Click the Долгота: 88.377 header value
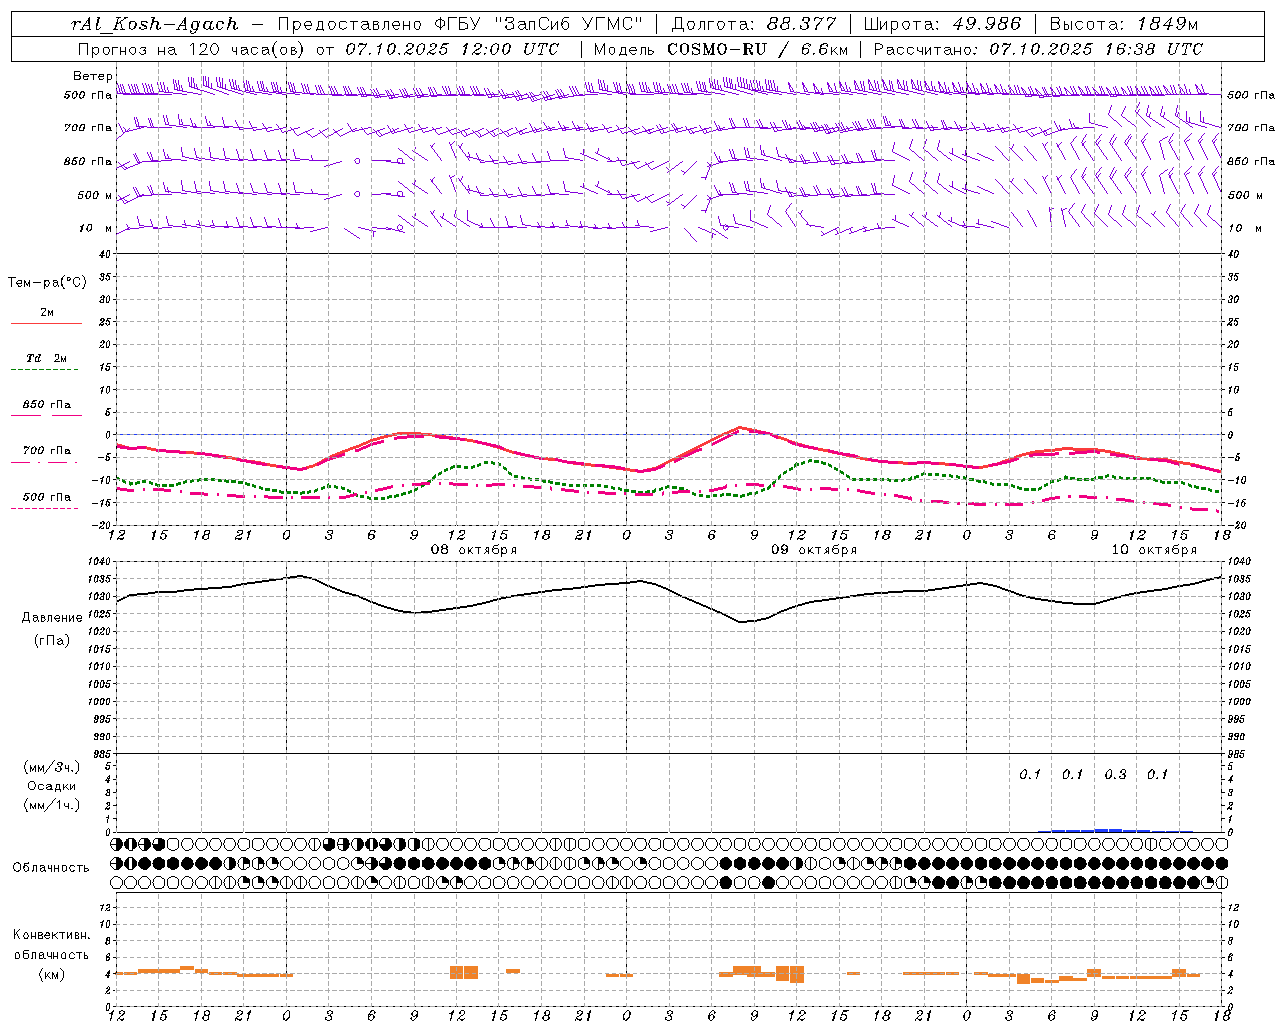1280x1024 pixels. pos(753,24)
